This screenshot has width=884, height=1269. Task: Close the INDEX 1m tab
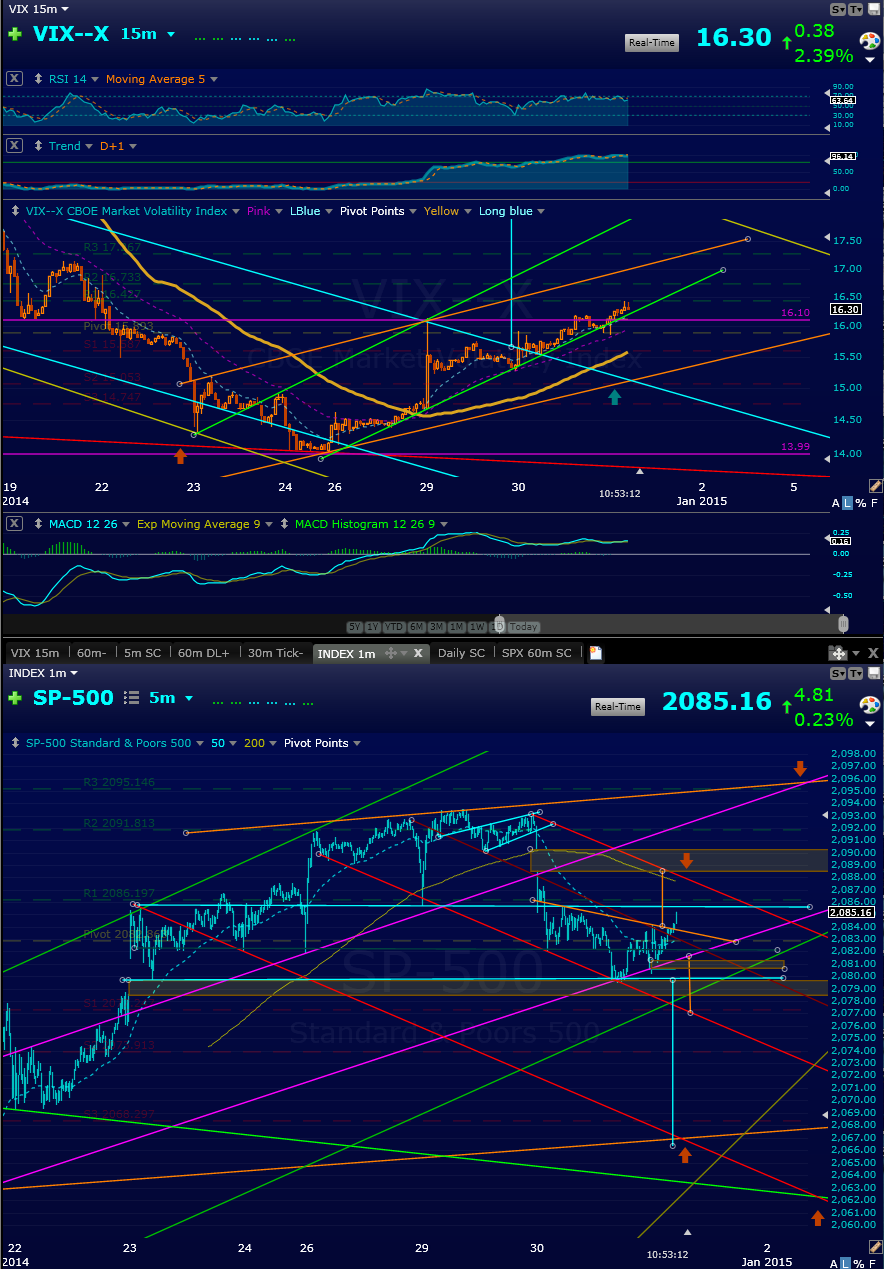419,653
